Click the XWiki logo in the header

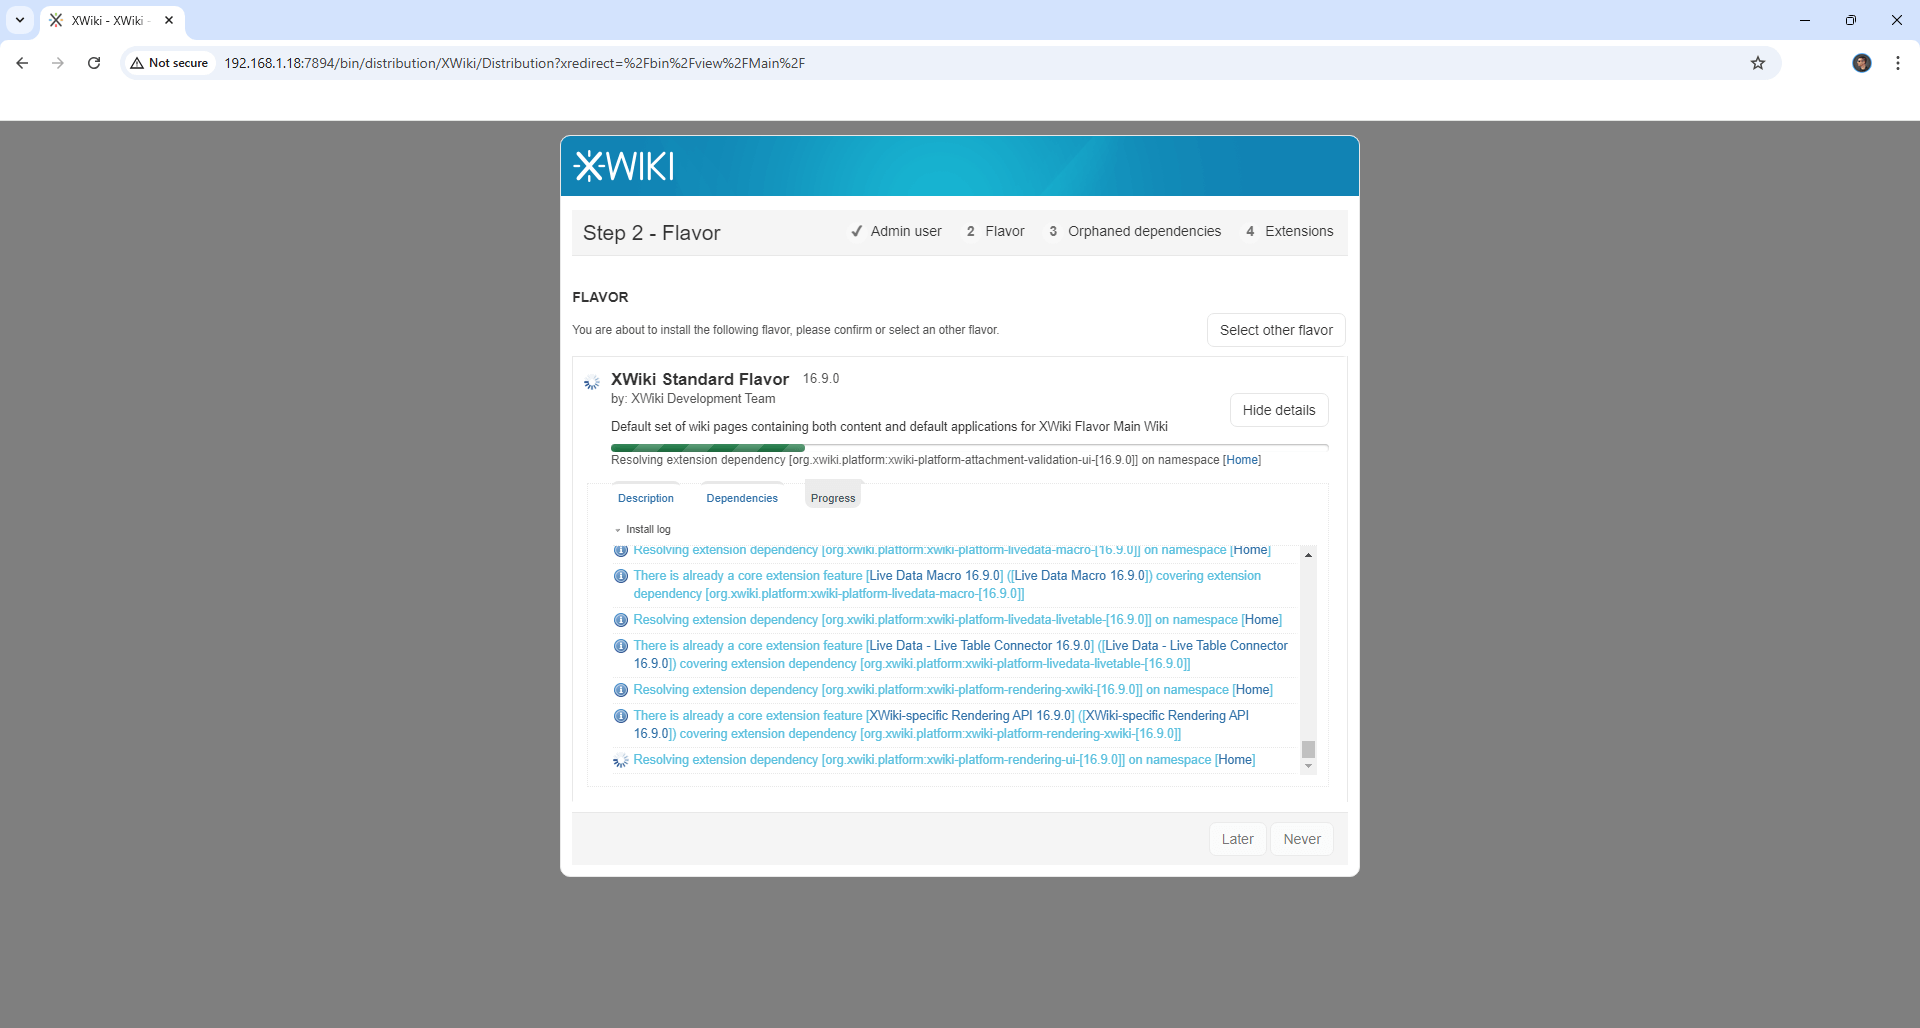[624, 166]
